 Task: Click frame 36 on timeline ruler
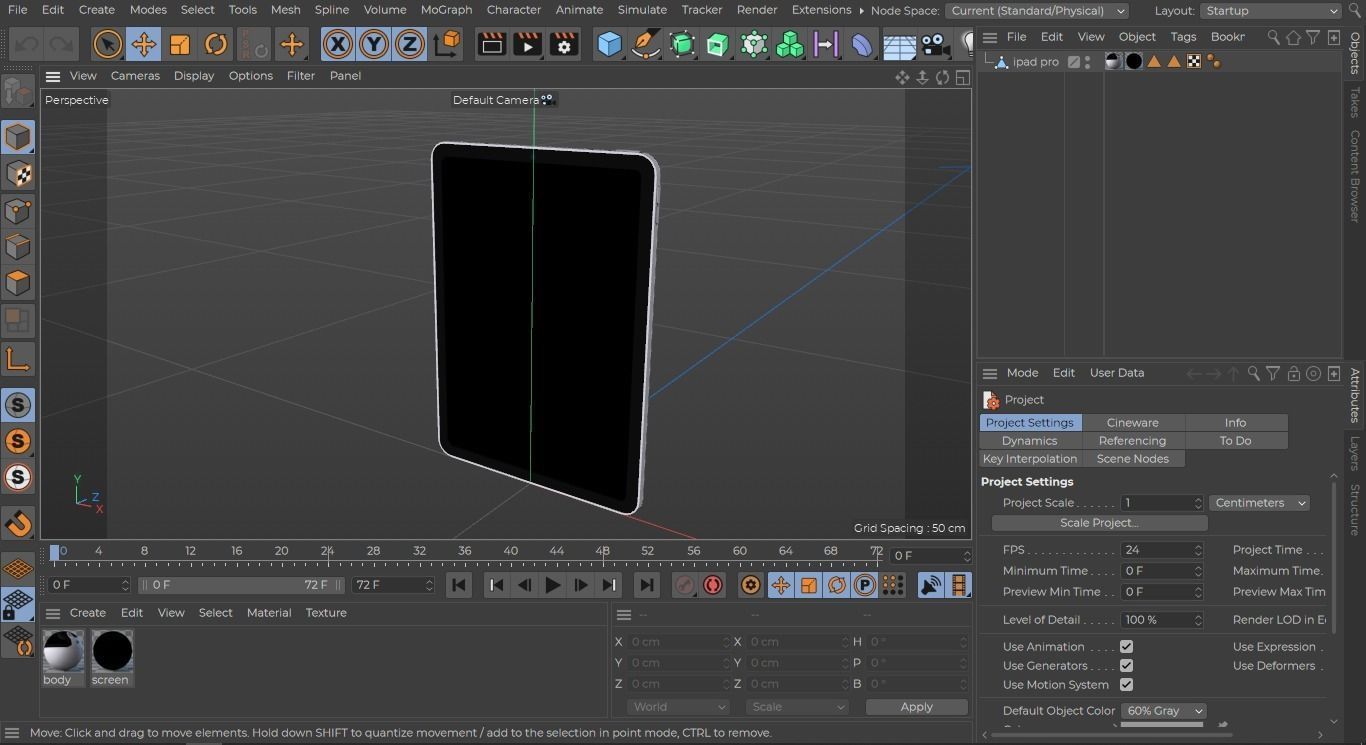point(465,551)
